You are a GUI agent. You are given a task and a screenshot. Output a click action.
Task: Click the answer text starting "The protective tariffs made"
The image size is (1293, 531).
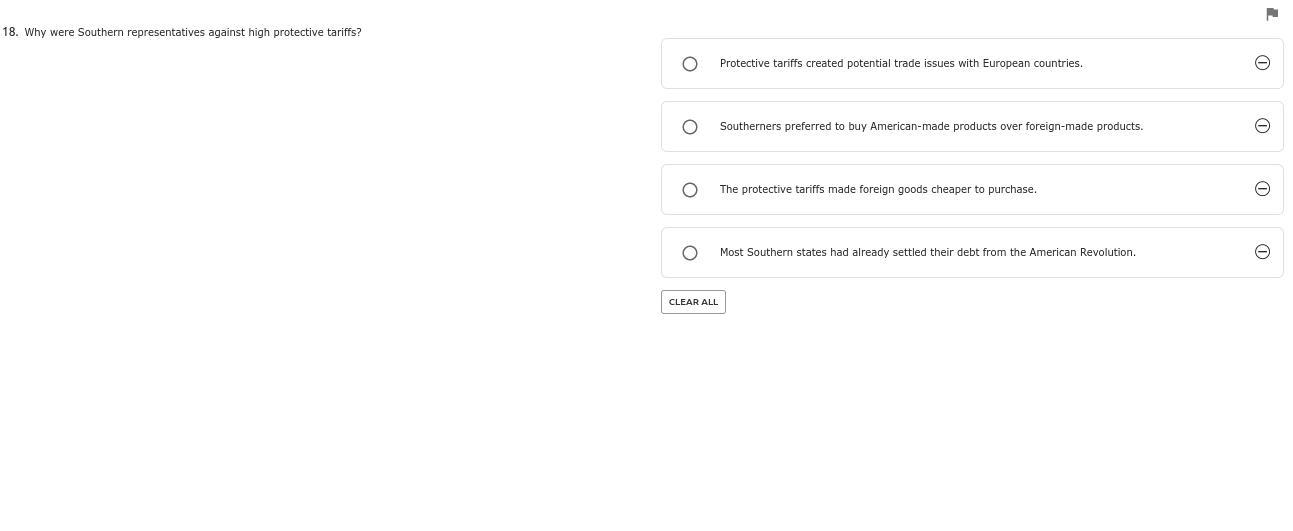click(x=877, y=189)
